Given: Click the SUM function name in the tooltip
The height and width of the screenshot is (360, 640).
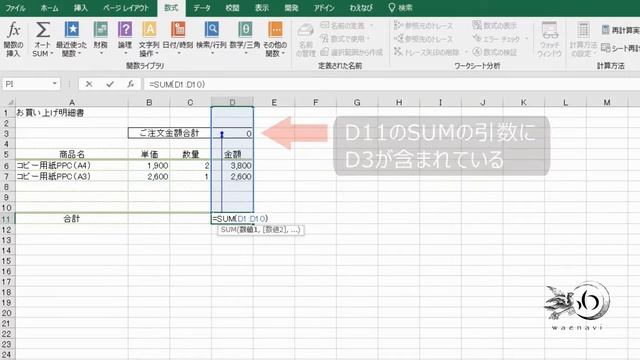Looking at the screenshot, I should click(x=229, y=230).
